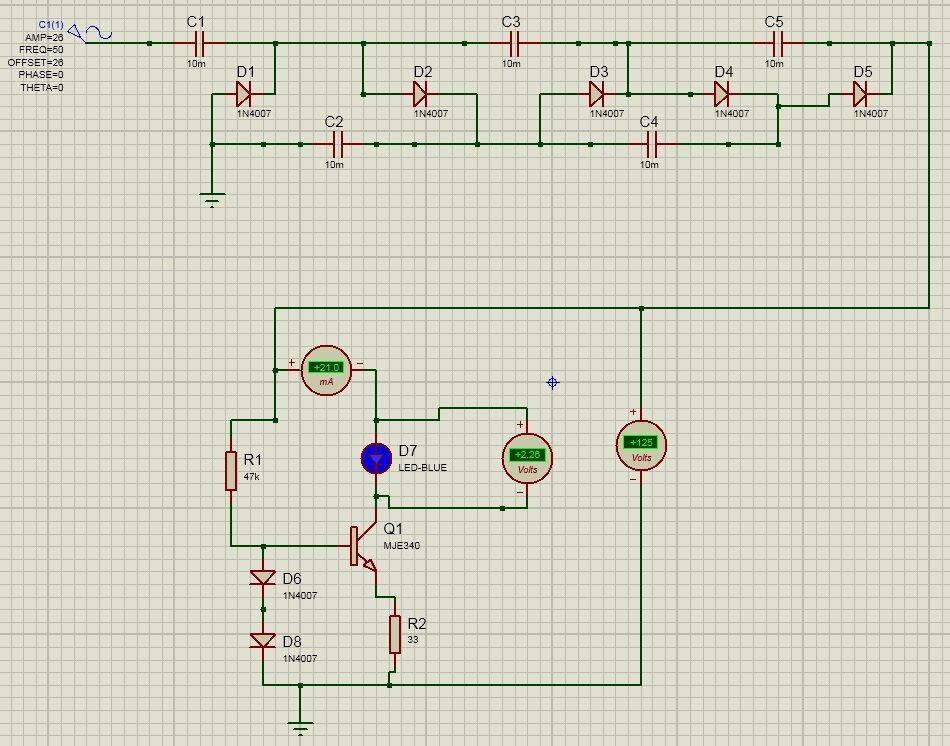Screen dimensions: 950x746
Task: Select the ground symbol under D1
Action: (x=212, y=200)
